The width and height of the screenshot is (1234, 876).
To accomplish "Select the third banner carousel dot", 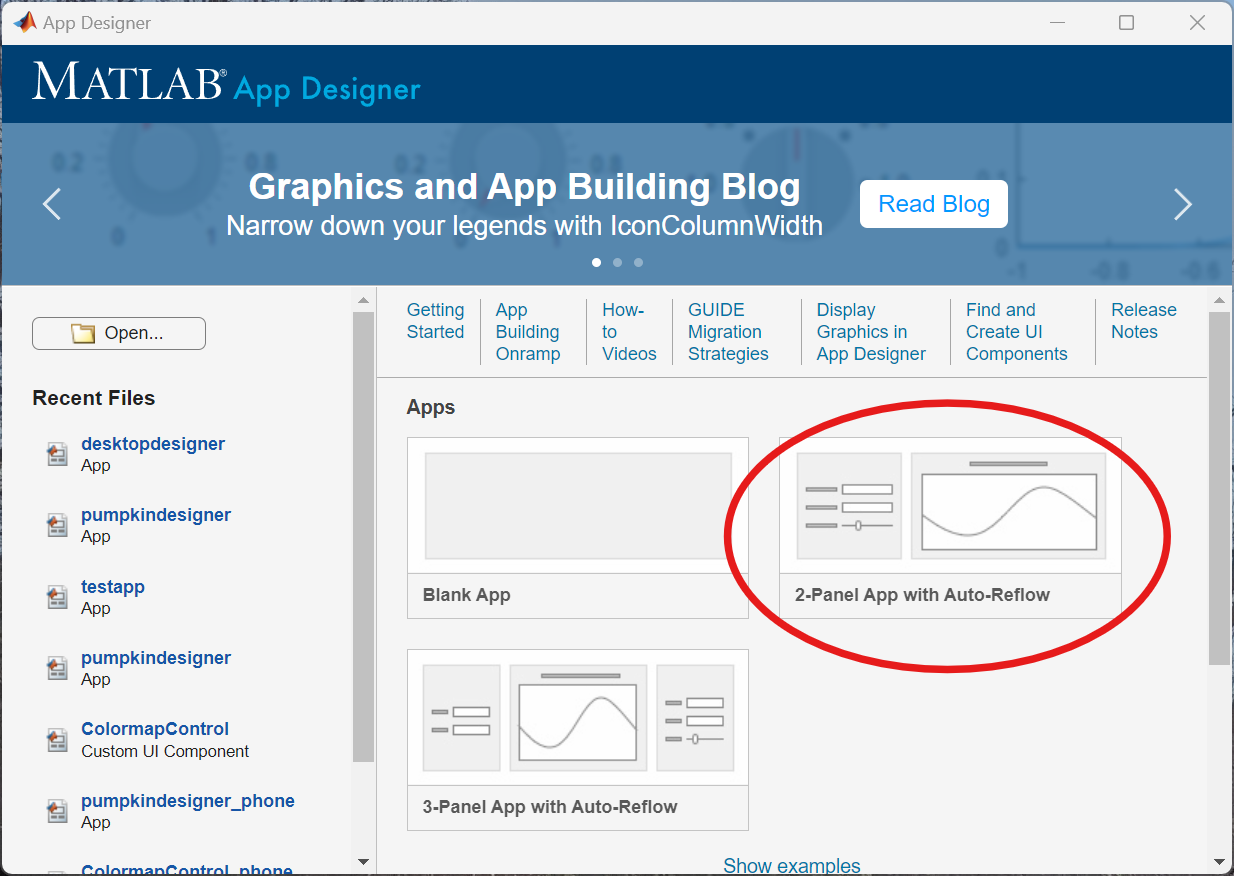I will pos(638,263).
